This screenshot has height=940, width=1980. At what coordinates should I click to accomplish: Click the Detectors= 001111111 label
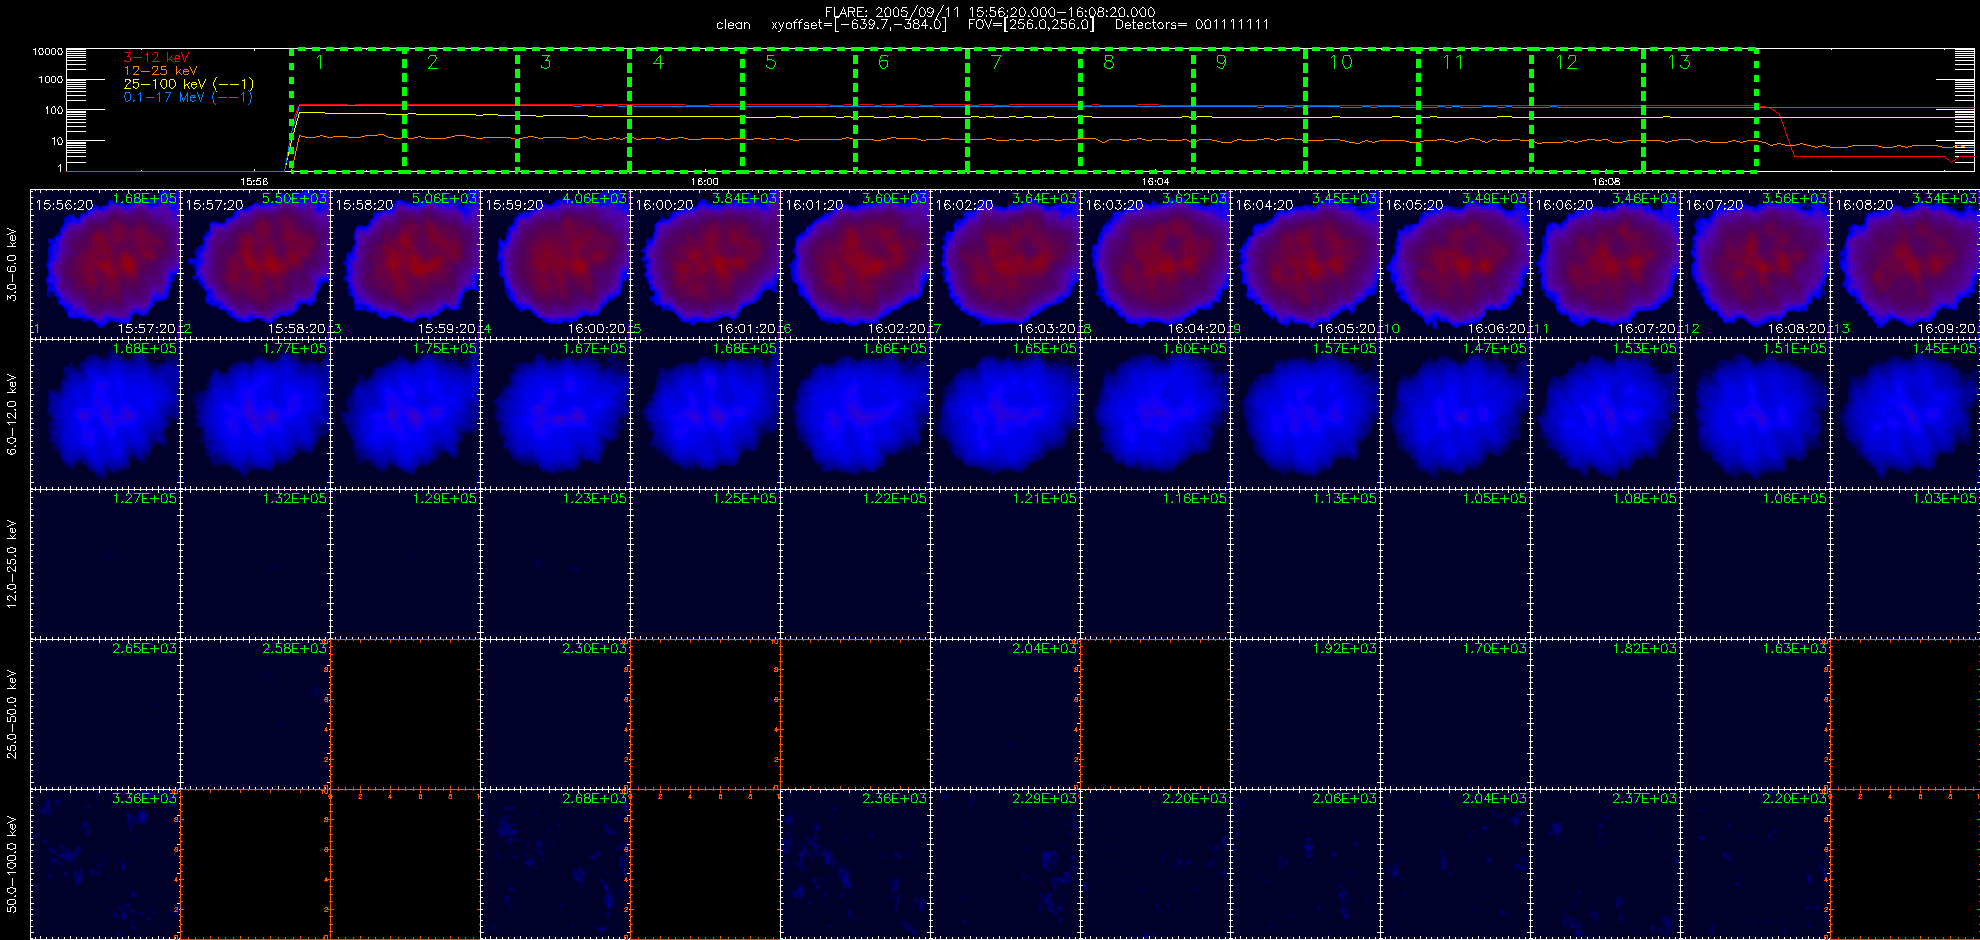pyautogui.click(x=1192, y=25)
